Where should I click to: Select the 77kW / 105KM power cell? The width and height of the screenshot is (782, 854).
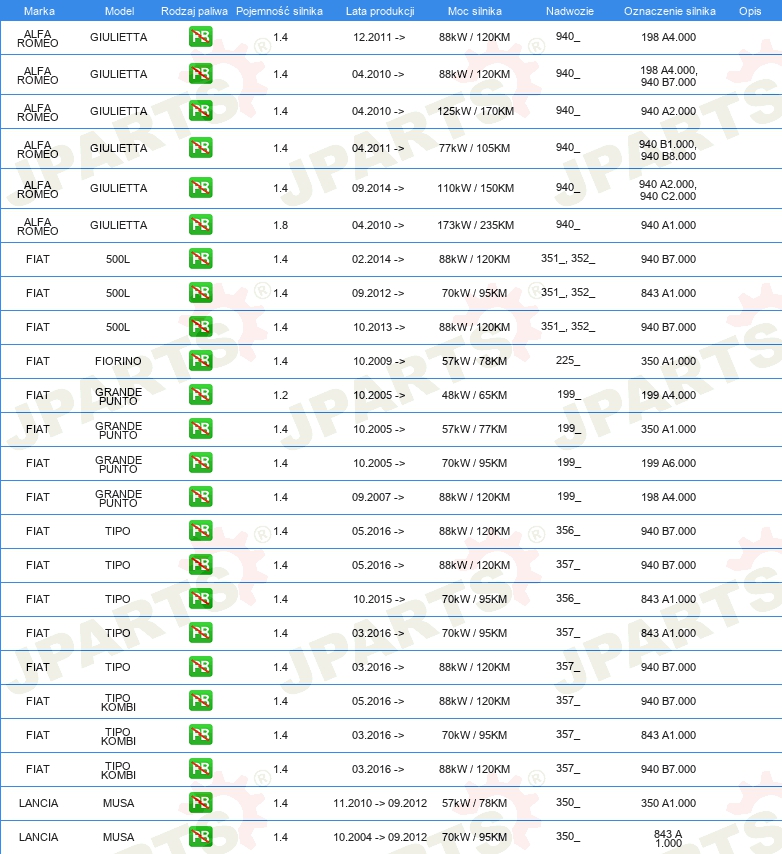point(474,148)
